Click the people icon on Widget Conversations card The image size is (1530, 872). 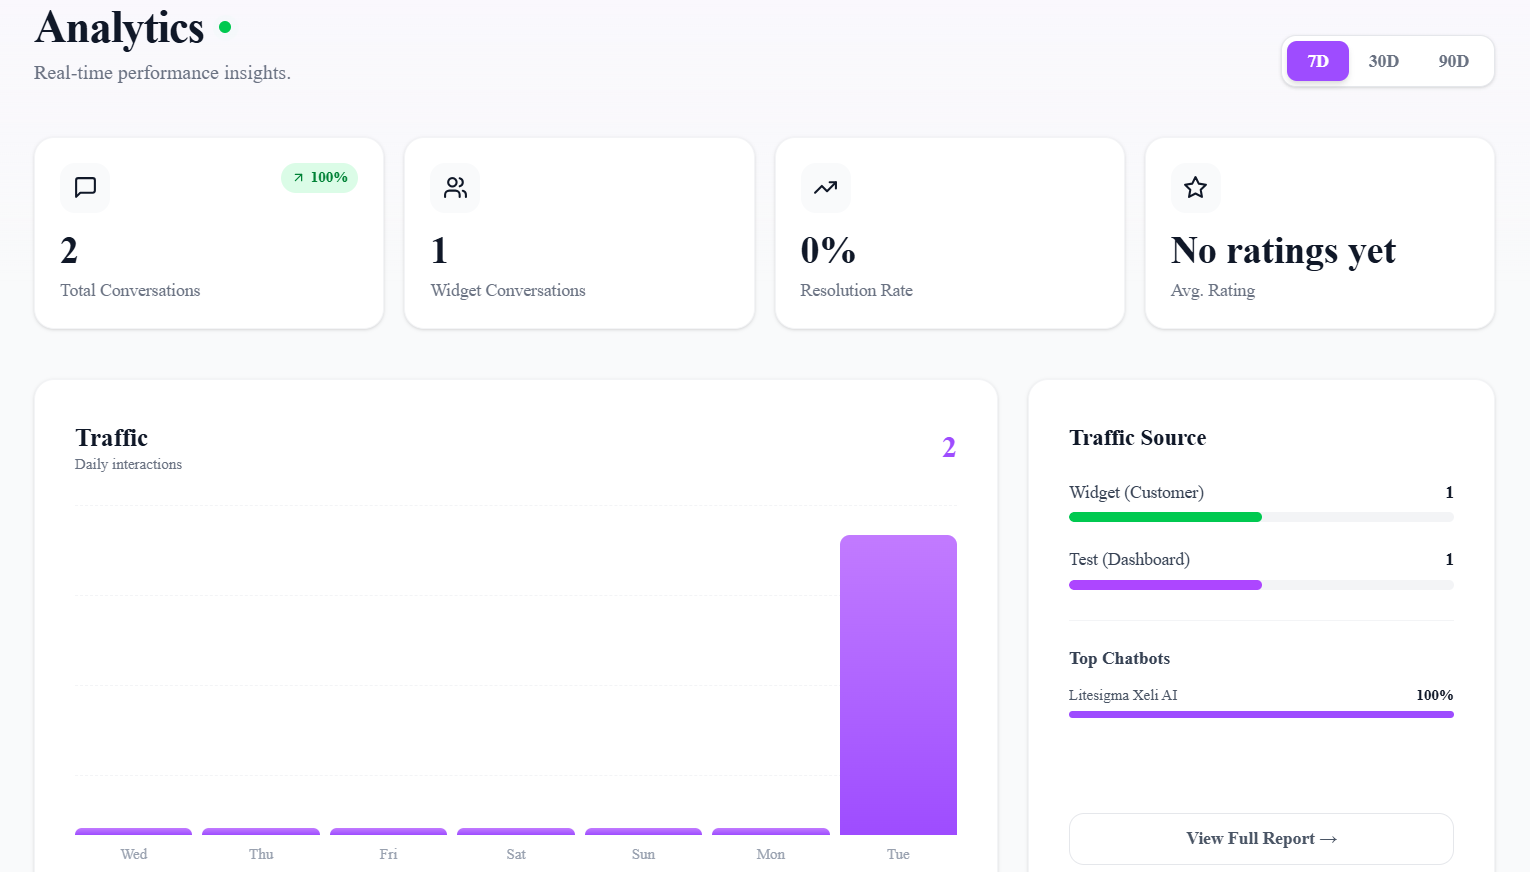455,188
